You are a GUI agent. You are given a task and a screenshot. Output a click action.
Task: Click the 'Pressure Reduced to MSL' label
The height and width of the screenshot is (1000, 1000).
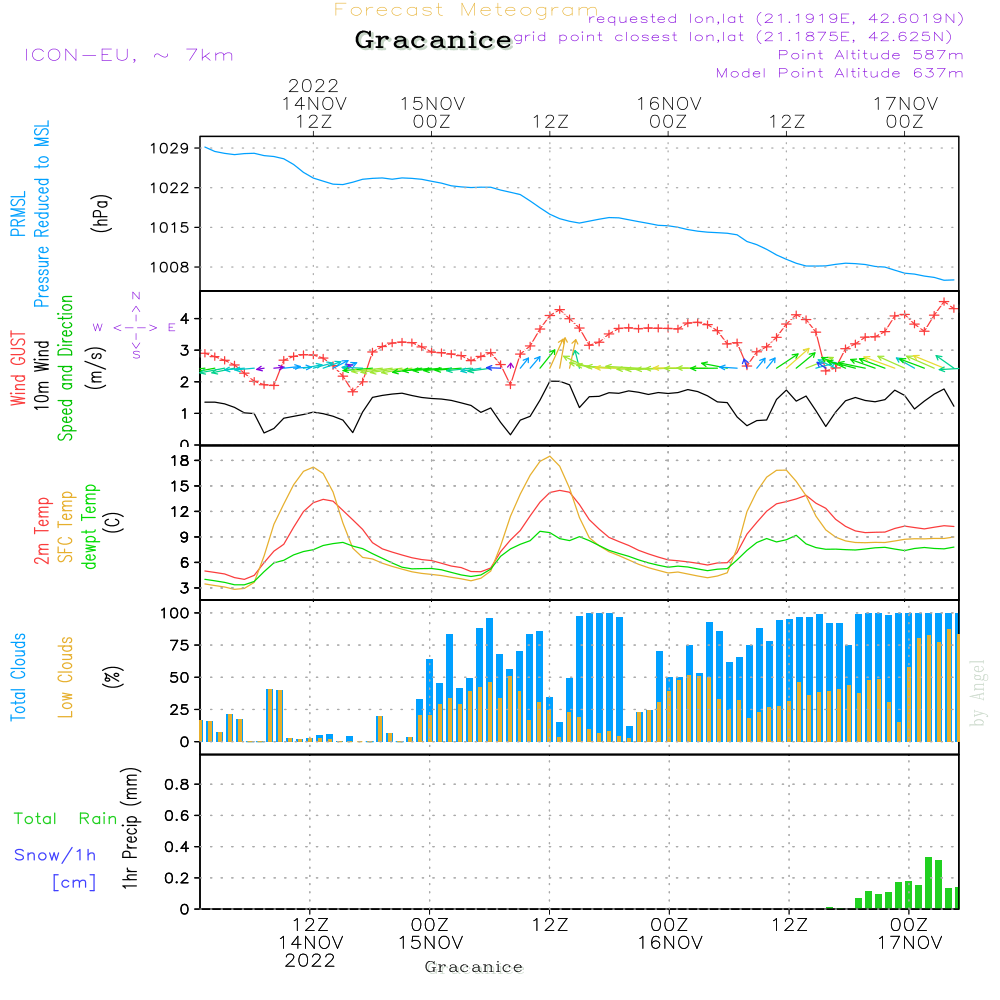tap(41, 214)
